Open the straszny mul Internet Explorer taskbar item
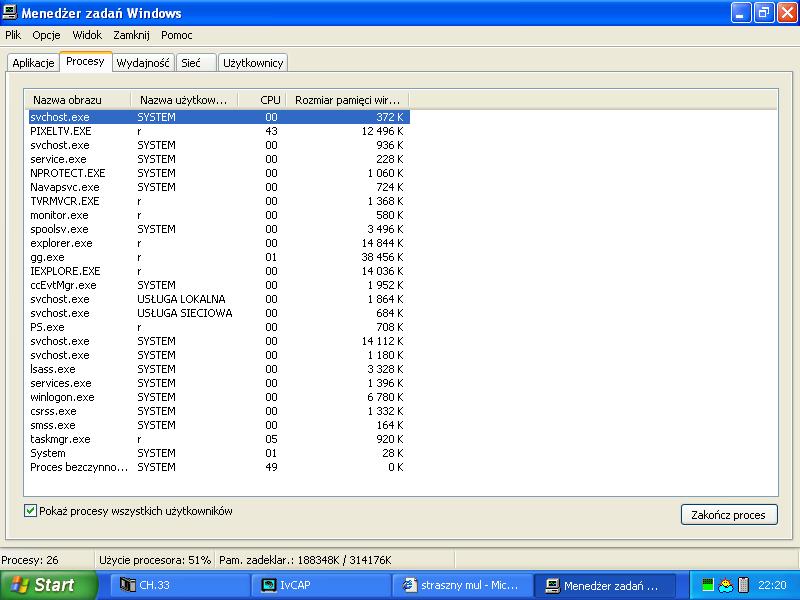 tap(462, 585)
